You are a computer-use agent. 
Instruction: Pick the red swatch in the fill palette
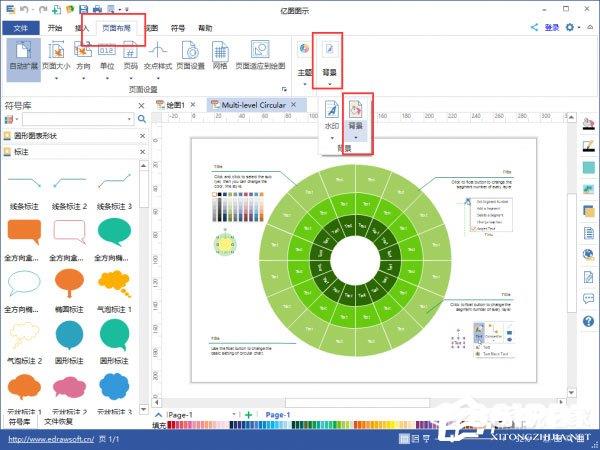171,424
